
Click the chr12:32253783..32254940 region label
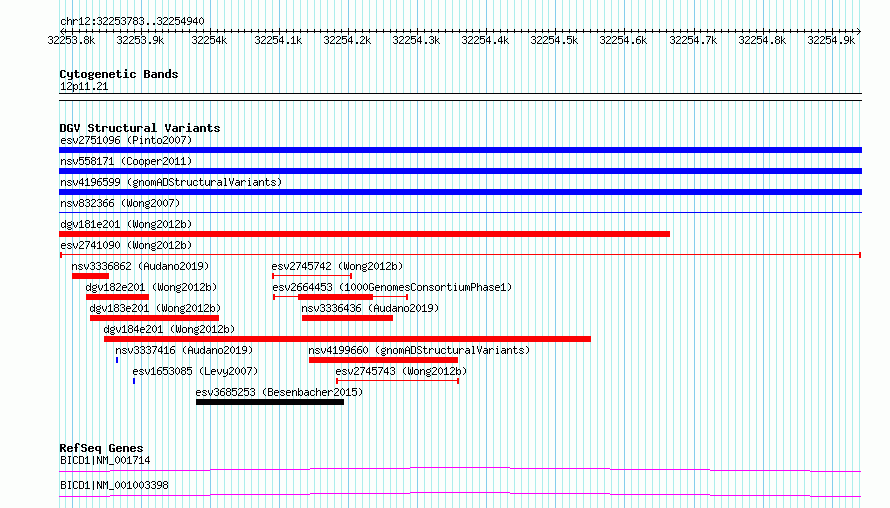[x=132, y=21]
